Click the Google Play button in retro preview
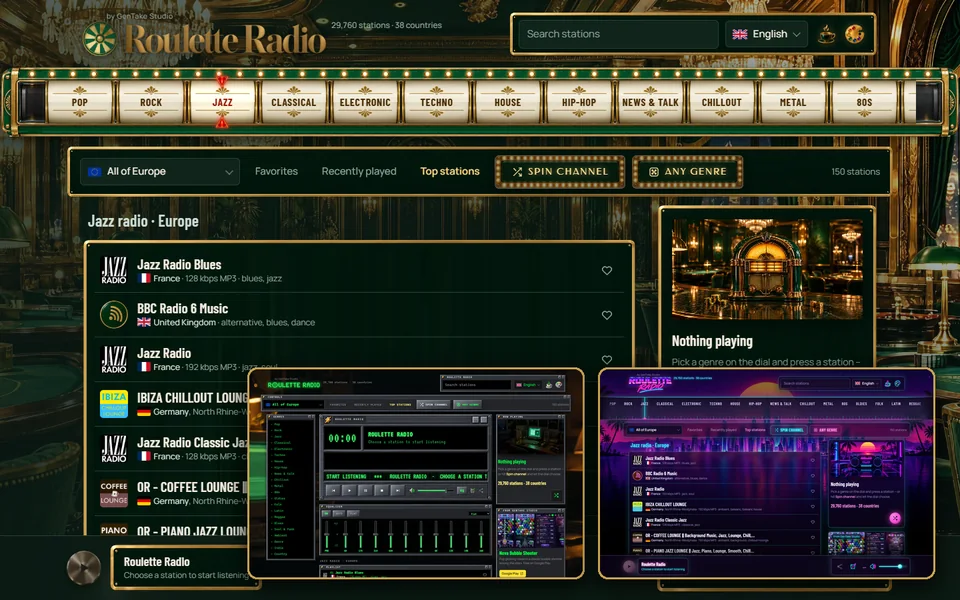 point(512,573)
